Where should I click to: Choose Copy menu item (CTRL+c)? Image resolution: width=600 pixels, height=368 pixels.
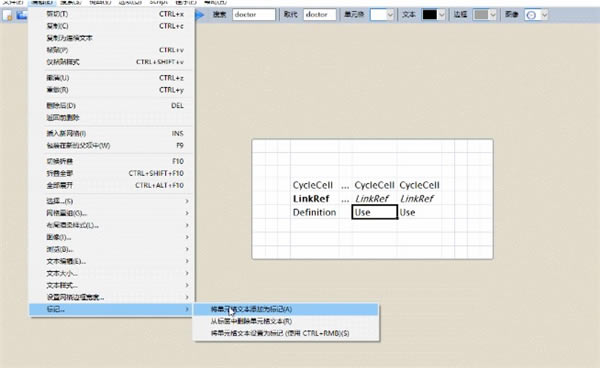click(112, 26)
